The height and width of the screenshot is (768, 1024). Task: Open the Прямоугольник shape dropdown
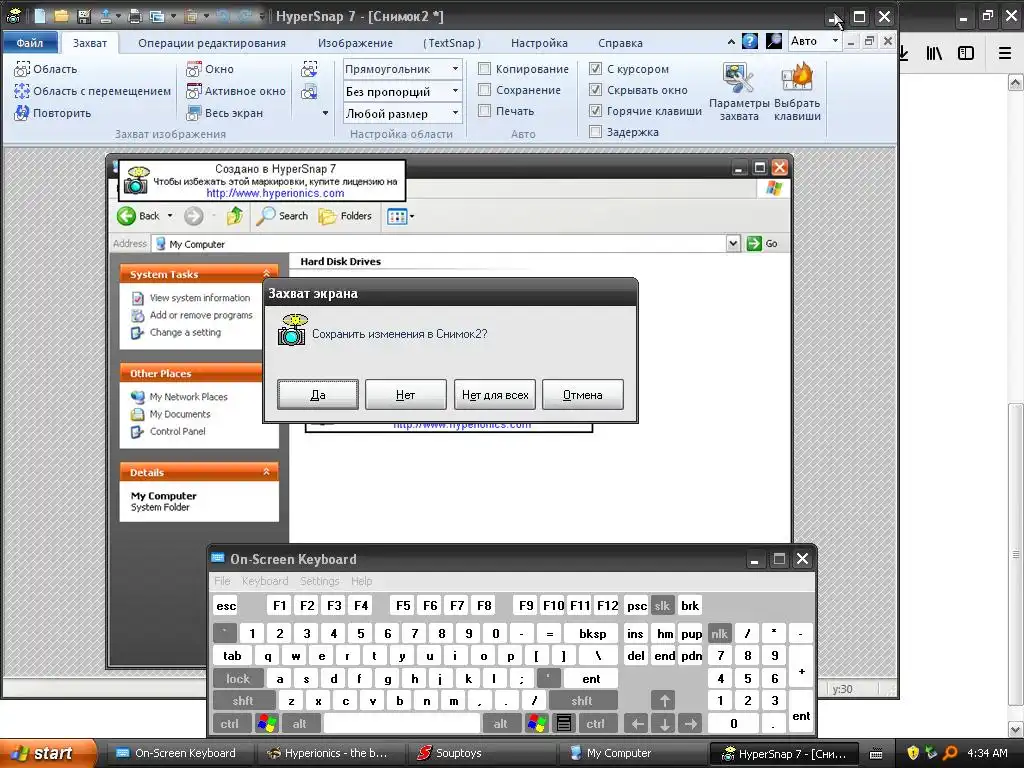click(x=455, y=69)
